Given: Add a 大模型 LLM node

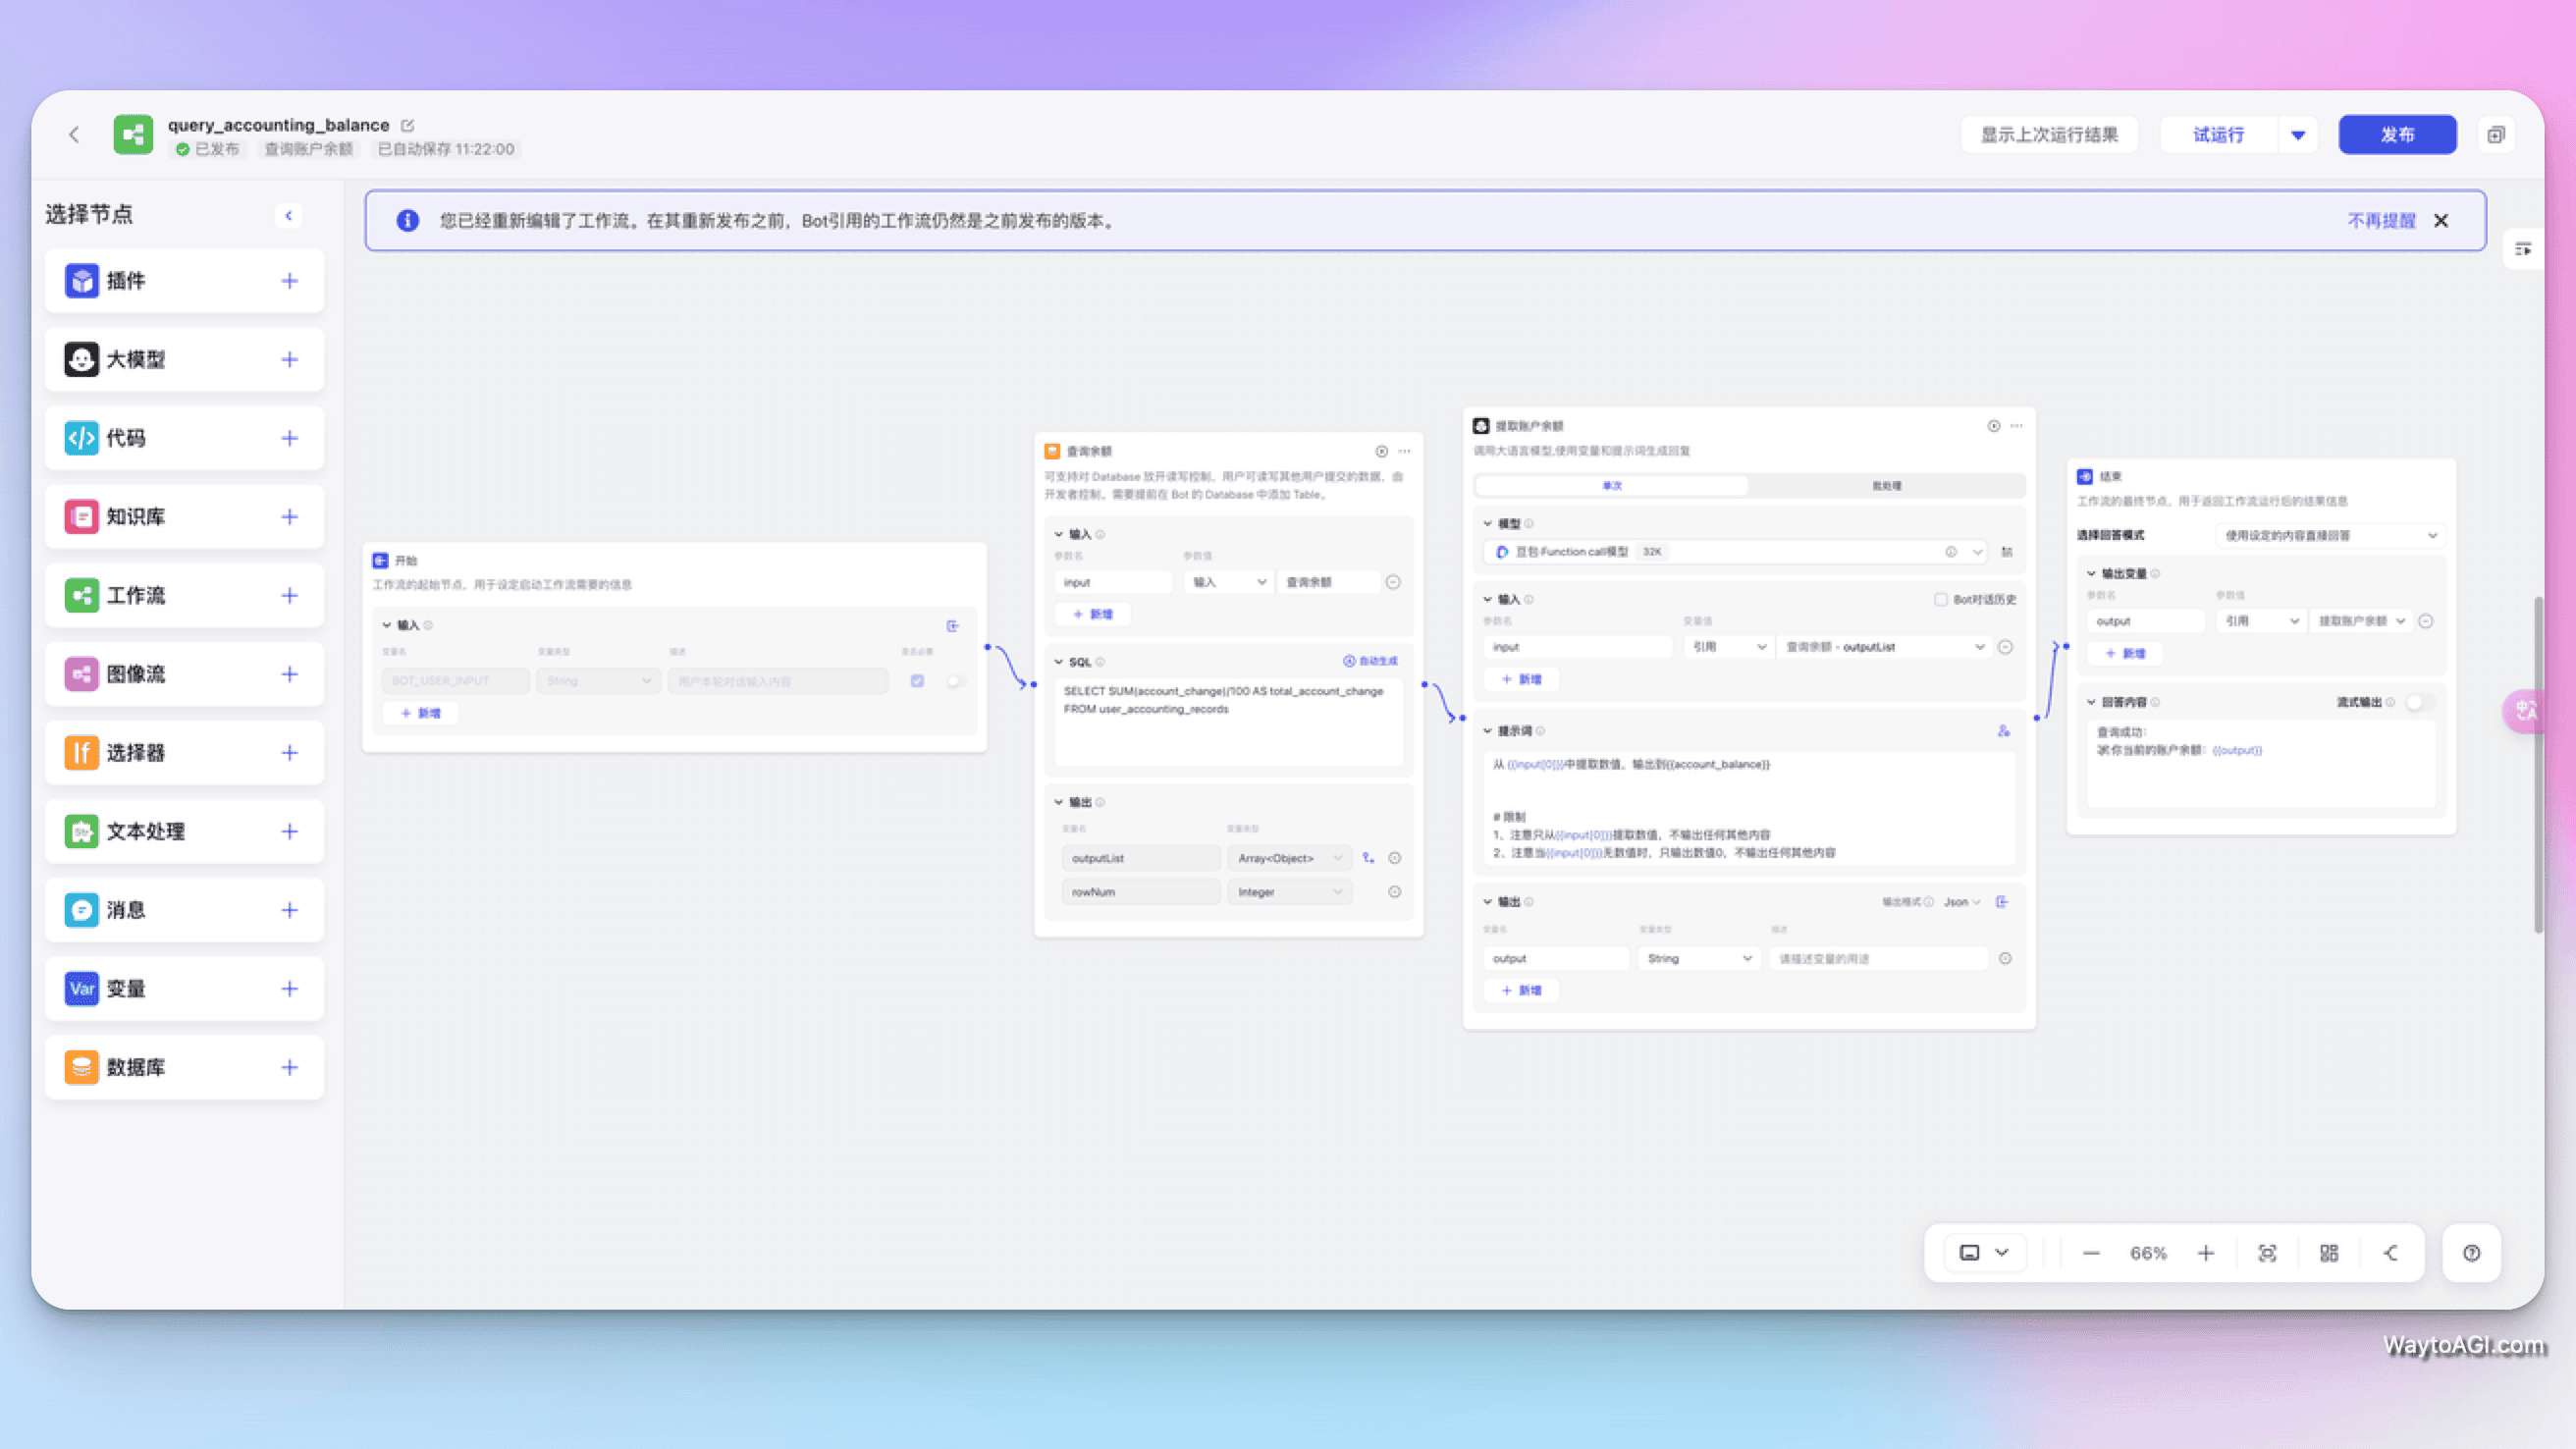Looking at the screenshot, I should [x=289, y=359].
